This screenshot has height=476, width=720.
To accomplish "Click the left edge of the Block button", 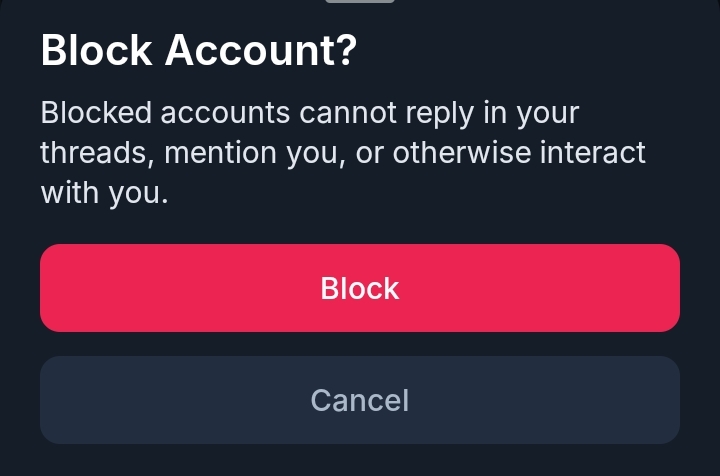I will pyautogui.click(x=62, y=288).
